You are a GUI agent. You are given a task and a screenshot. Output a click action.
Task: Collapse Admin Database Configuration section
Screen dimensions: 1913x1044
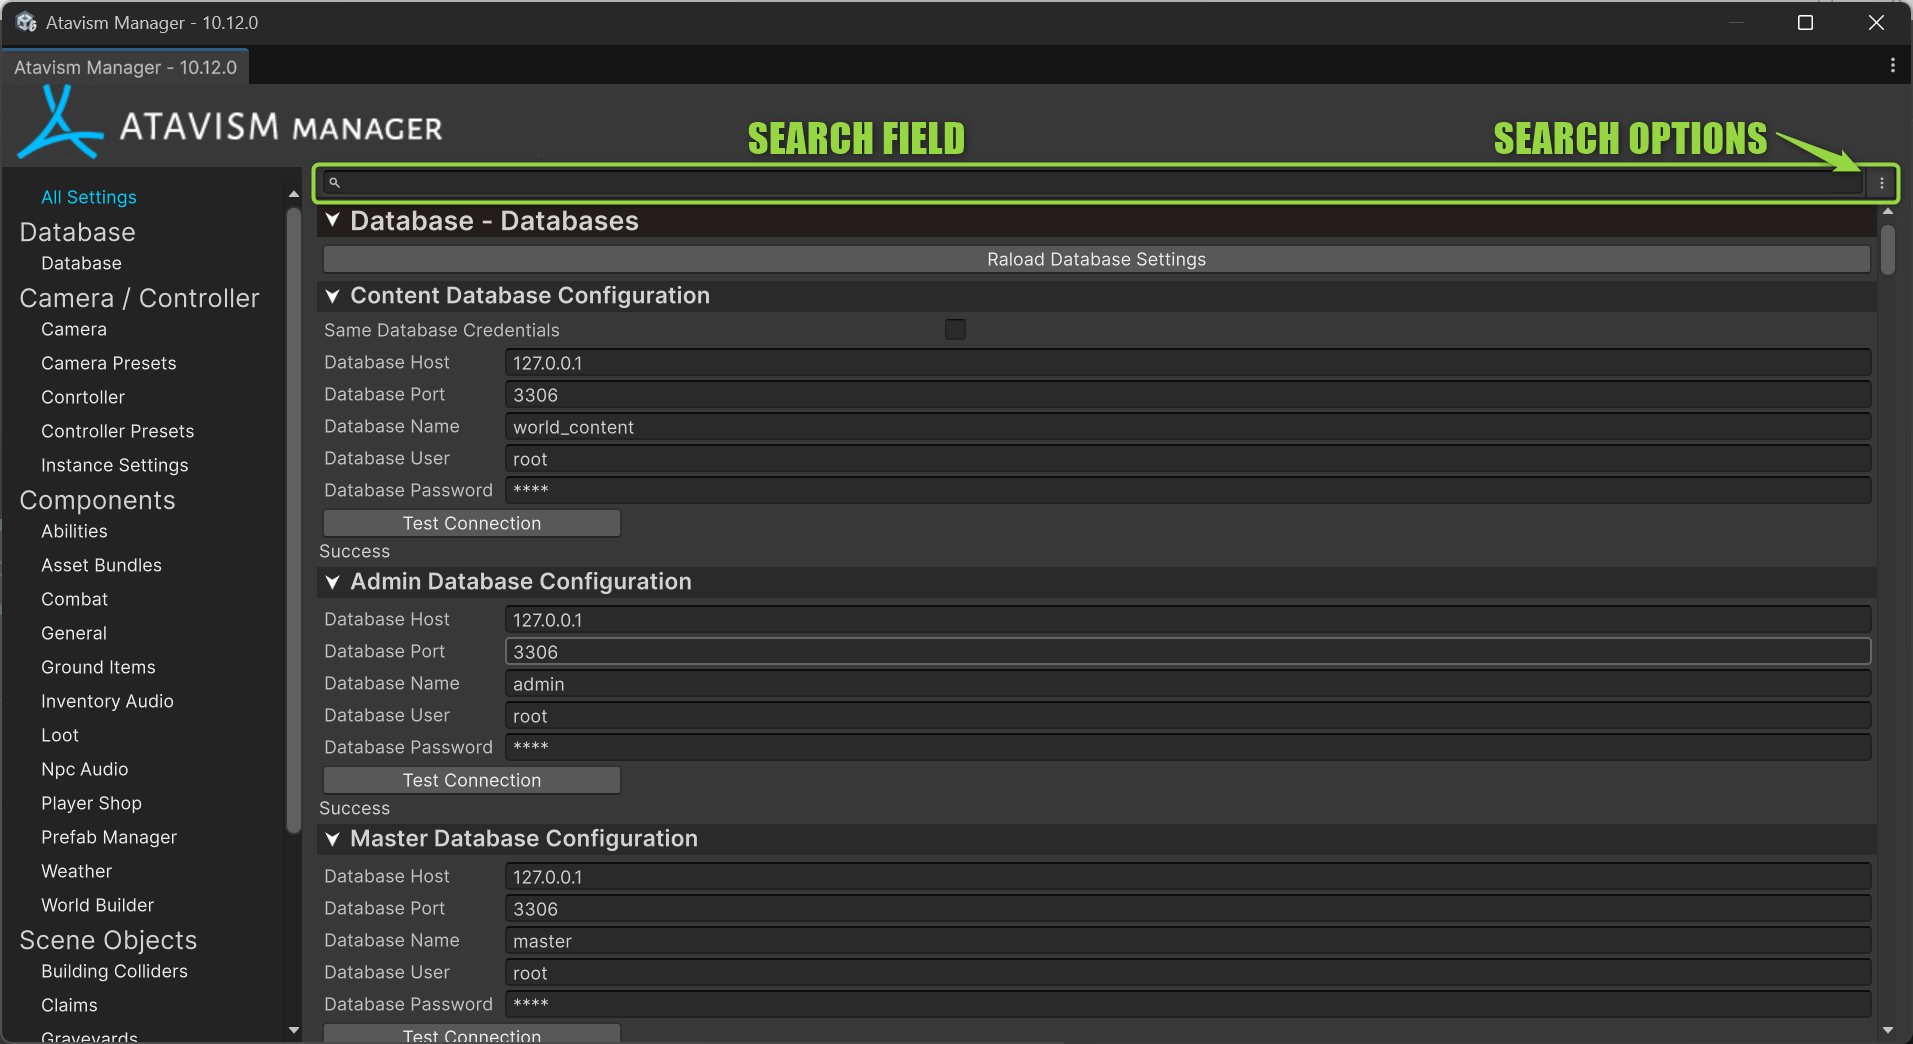click(333, 582)
